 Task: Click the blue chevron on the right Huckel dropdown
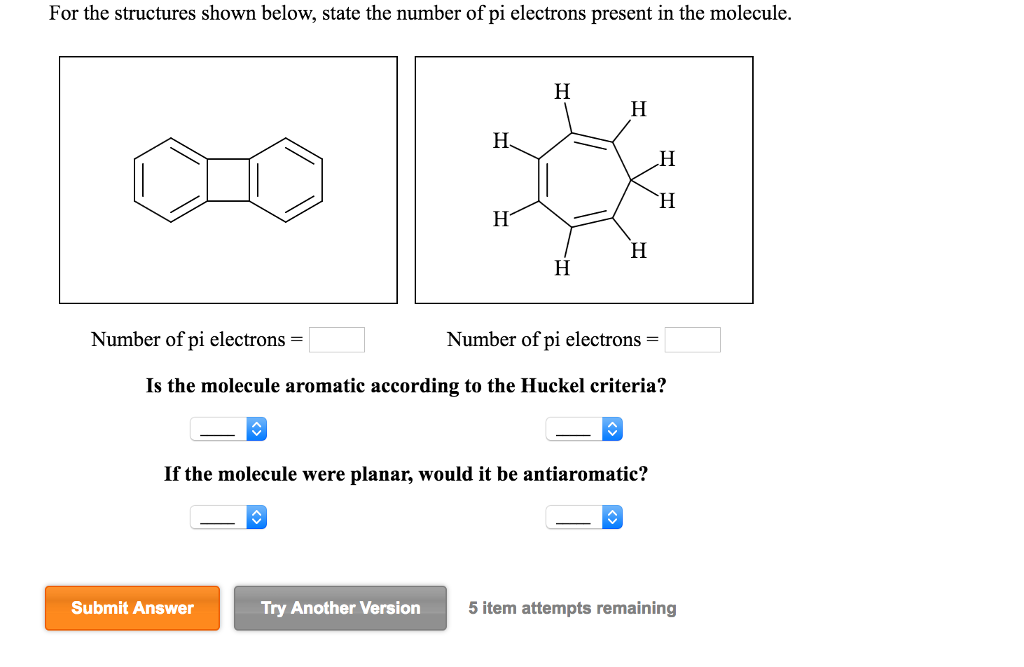coord(613,429)
